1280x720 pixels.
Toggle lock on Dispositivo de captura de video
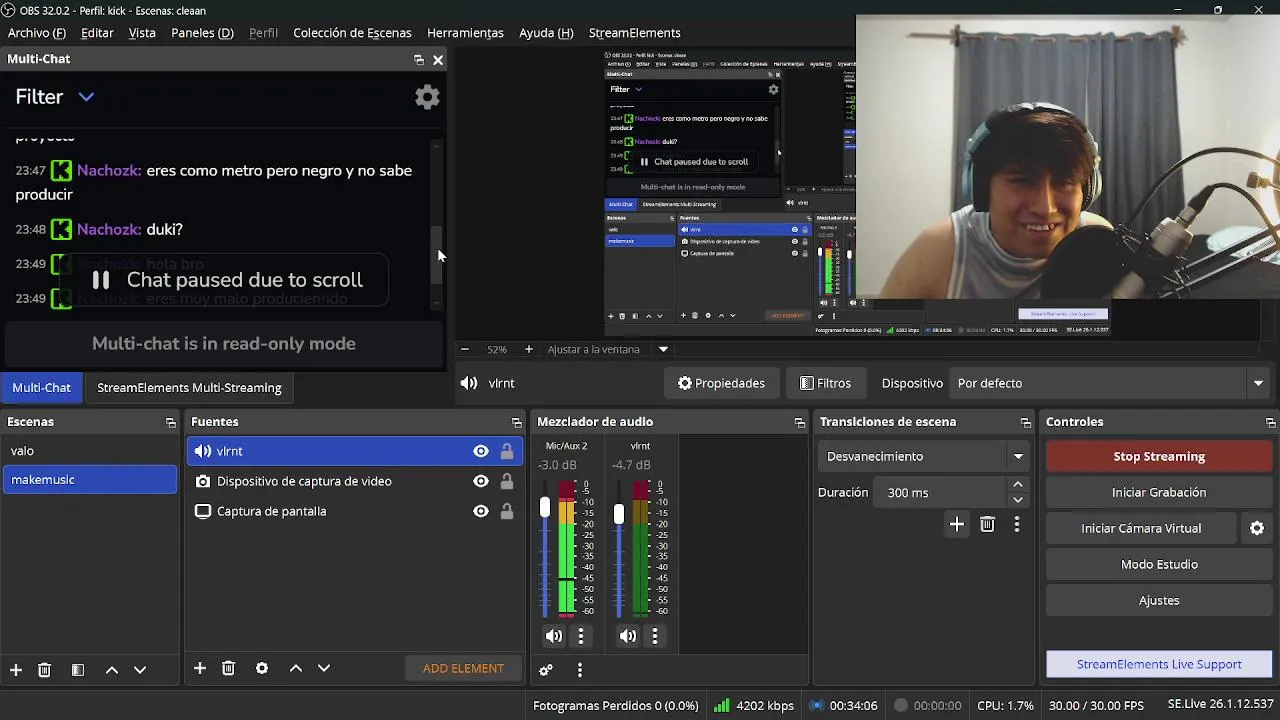[x=507, y=481]
